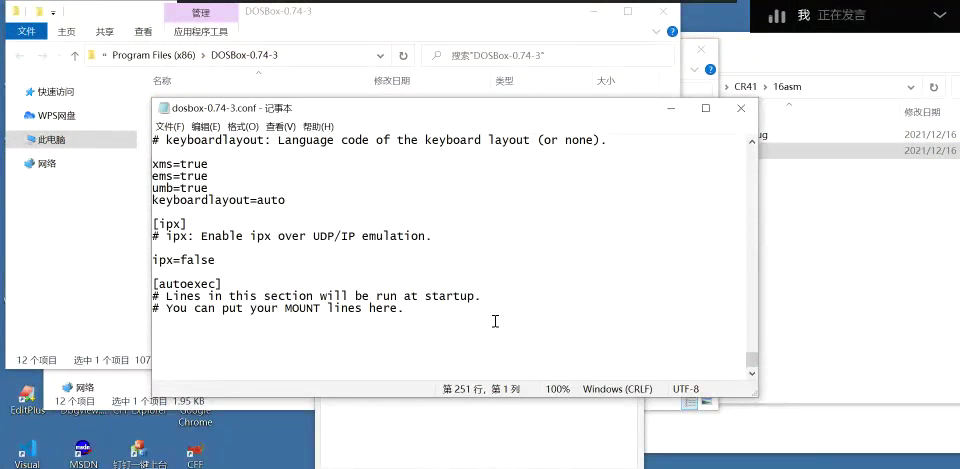Click the 第 251 行, 第 1 列 status entry
Viewport: 960px width, 469px height.
pyautogui.click(x=481, y=389)
